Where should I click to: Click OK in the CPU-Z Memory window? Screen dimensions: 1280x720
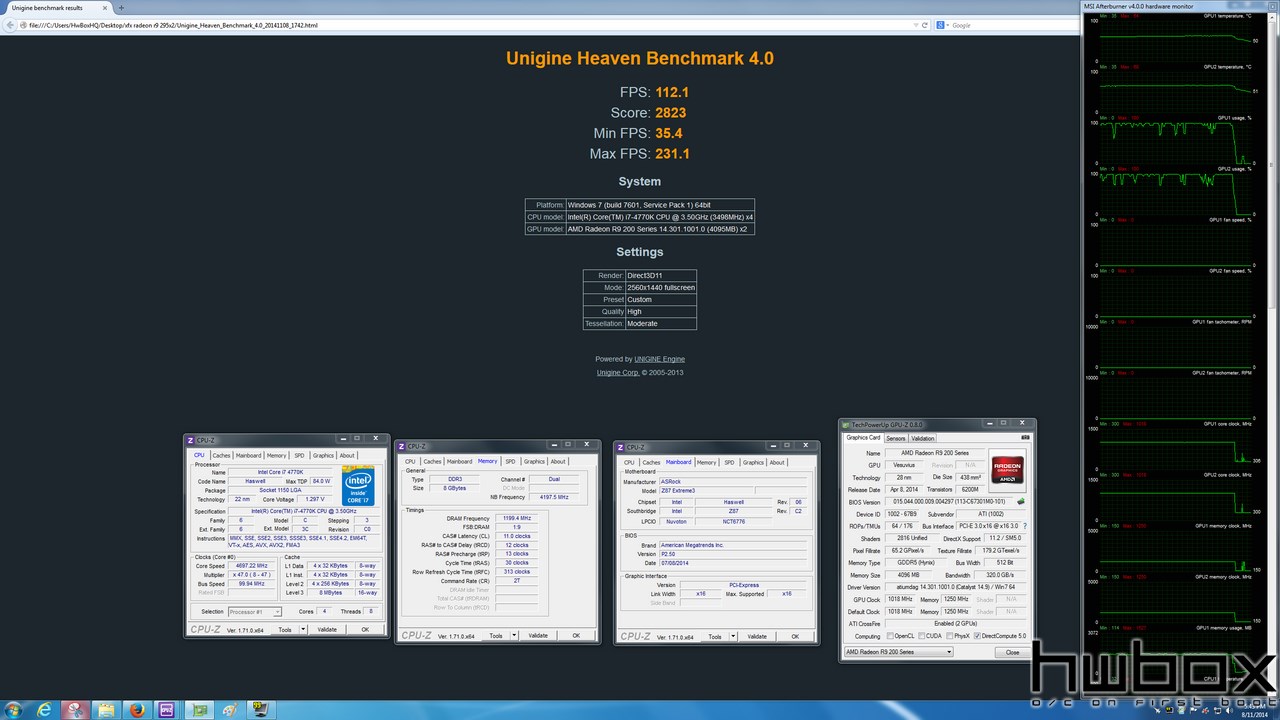pos(576,636)
